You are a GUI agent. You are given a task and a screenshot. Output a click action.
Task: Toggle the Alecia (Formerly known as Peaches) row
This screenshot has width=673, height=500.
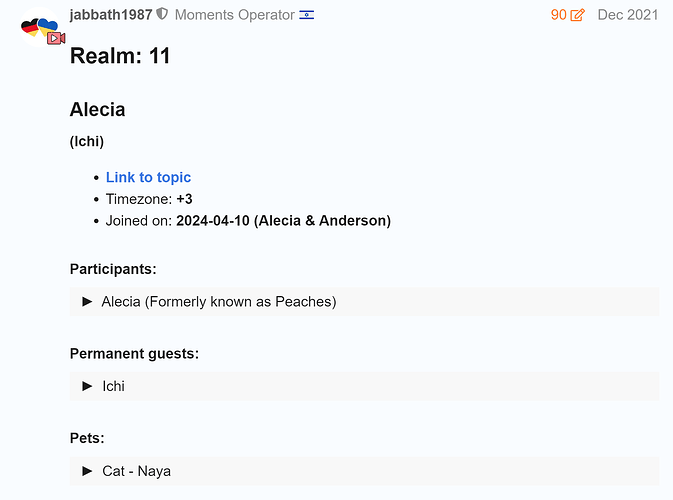tap(219, 301)
